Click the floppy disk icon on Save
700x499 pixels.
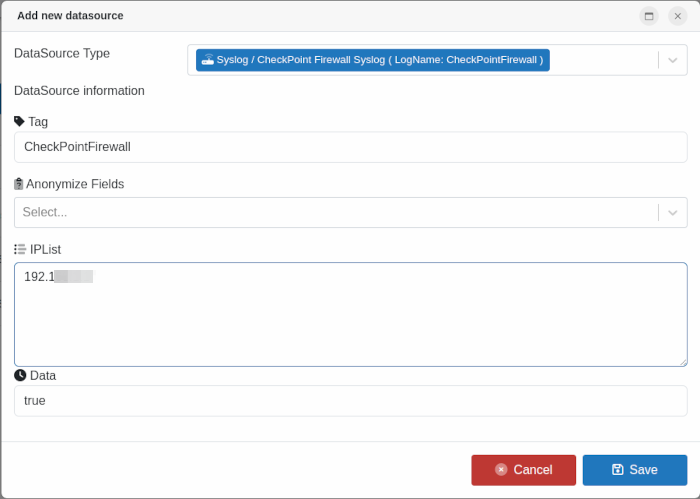[617, 470]
